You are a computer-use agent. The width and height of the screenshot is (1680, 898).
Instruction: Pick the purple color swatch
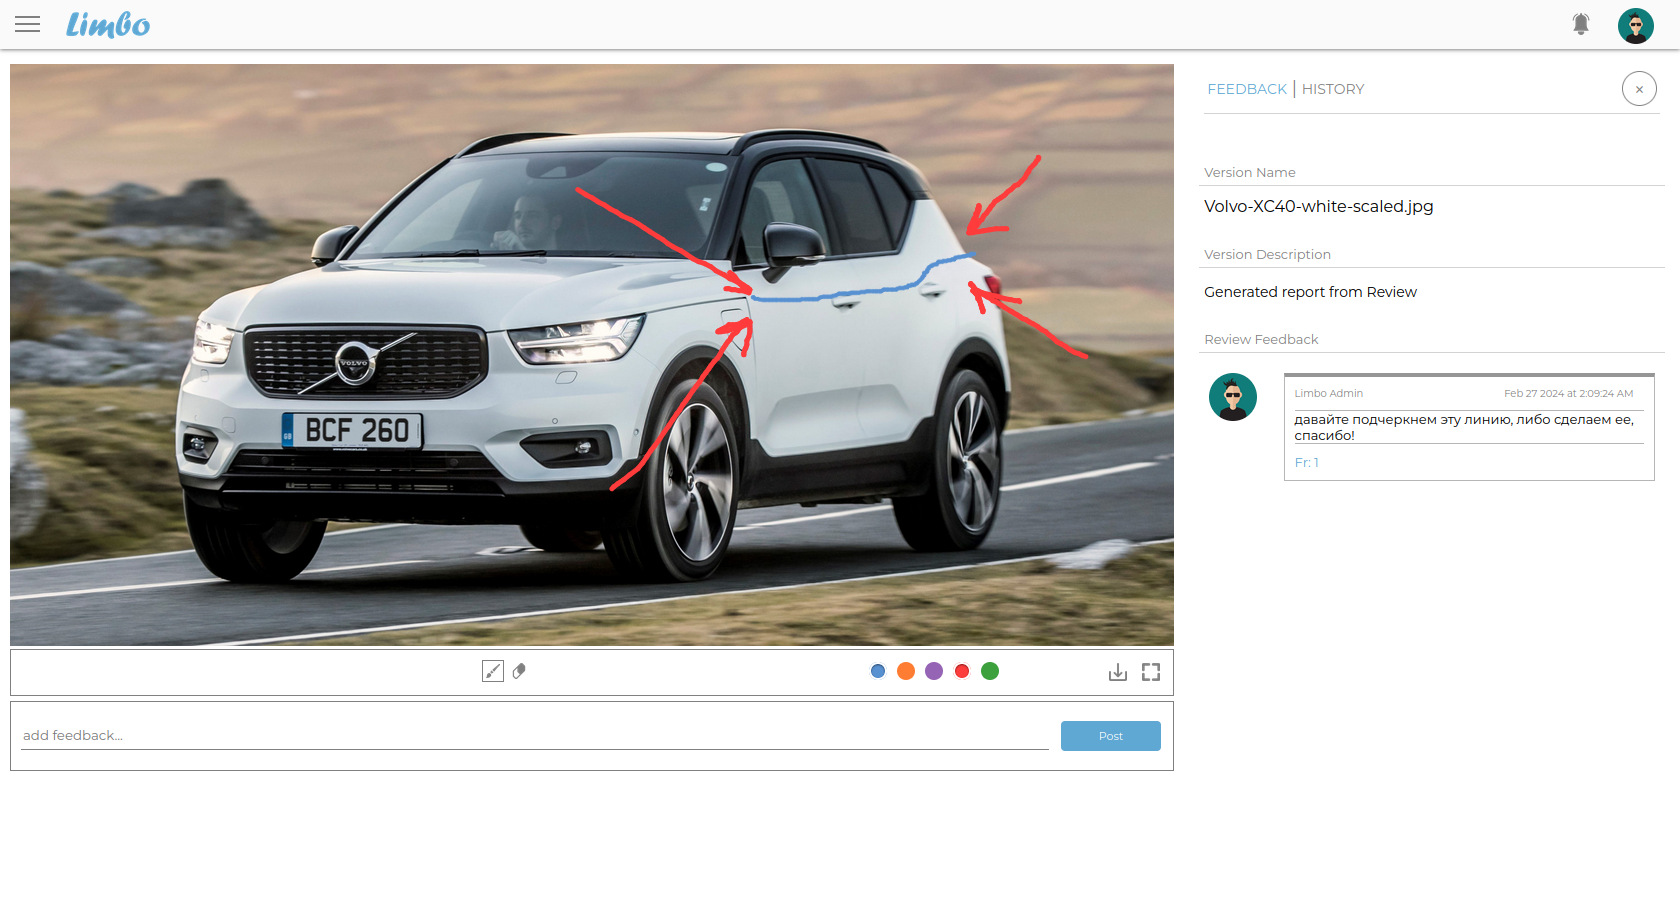click(x=934, y=671)
